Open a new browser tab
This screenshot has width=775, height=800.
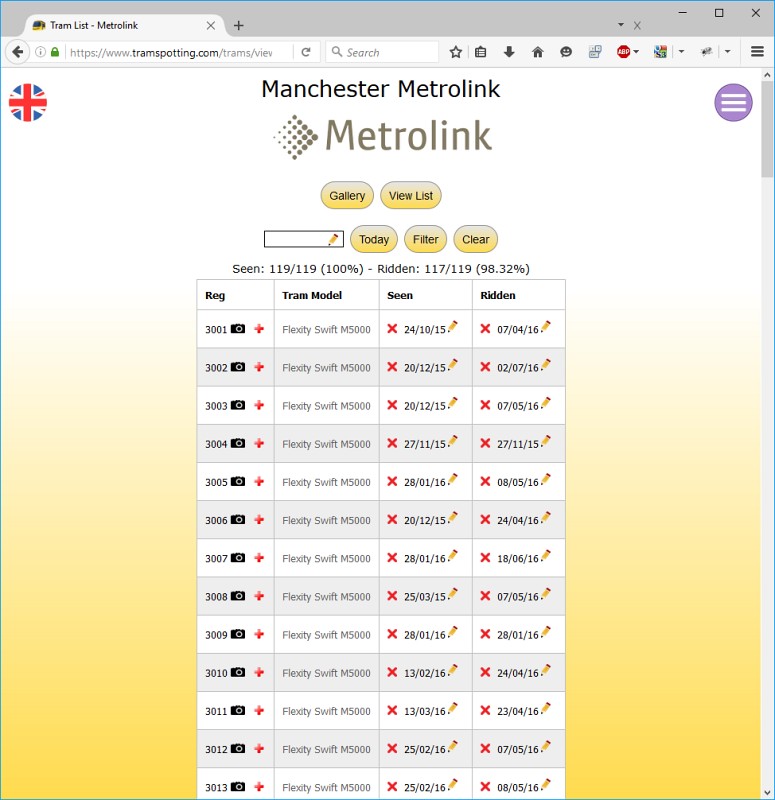point(238,26)
